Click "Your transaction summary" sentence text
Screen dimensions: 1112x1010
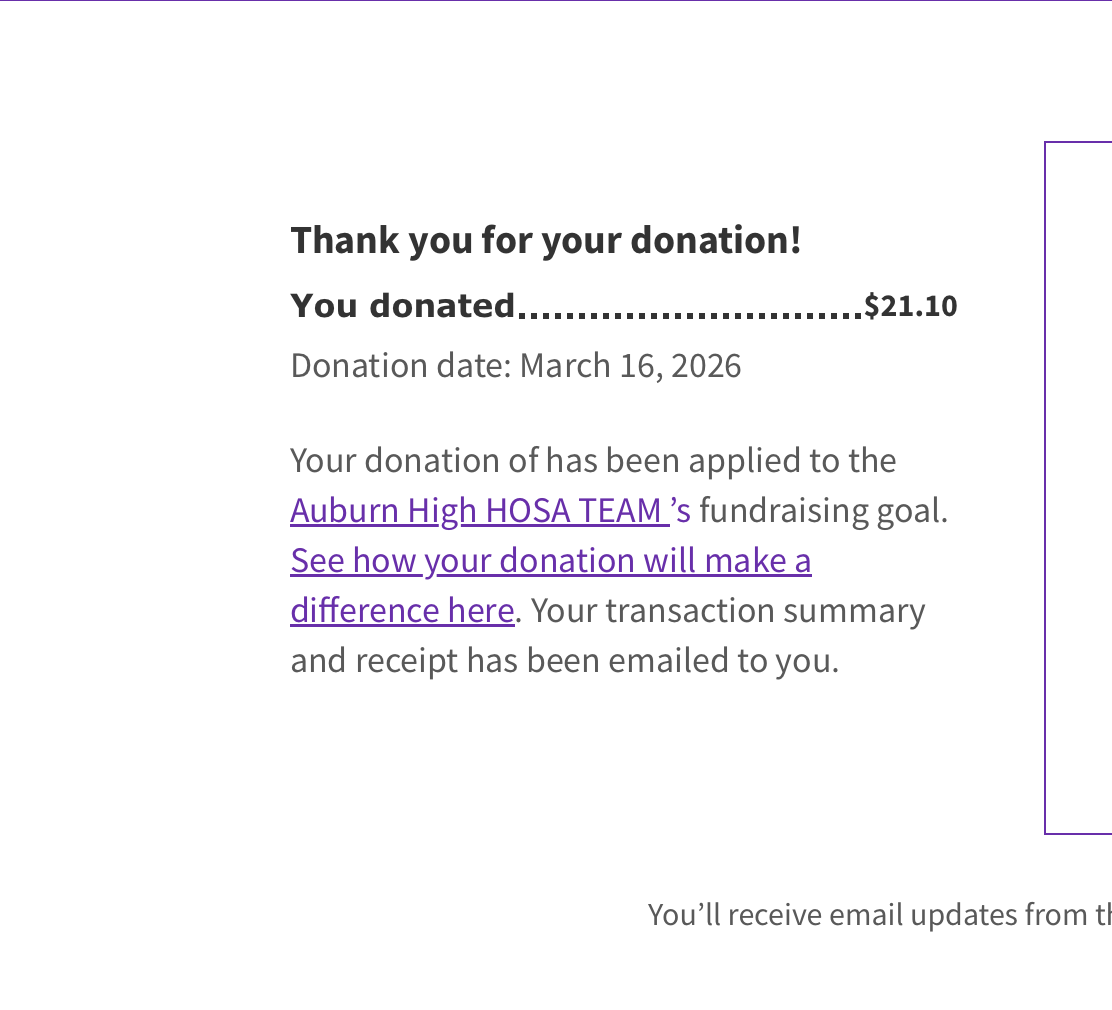(728, 611)
